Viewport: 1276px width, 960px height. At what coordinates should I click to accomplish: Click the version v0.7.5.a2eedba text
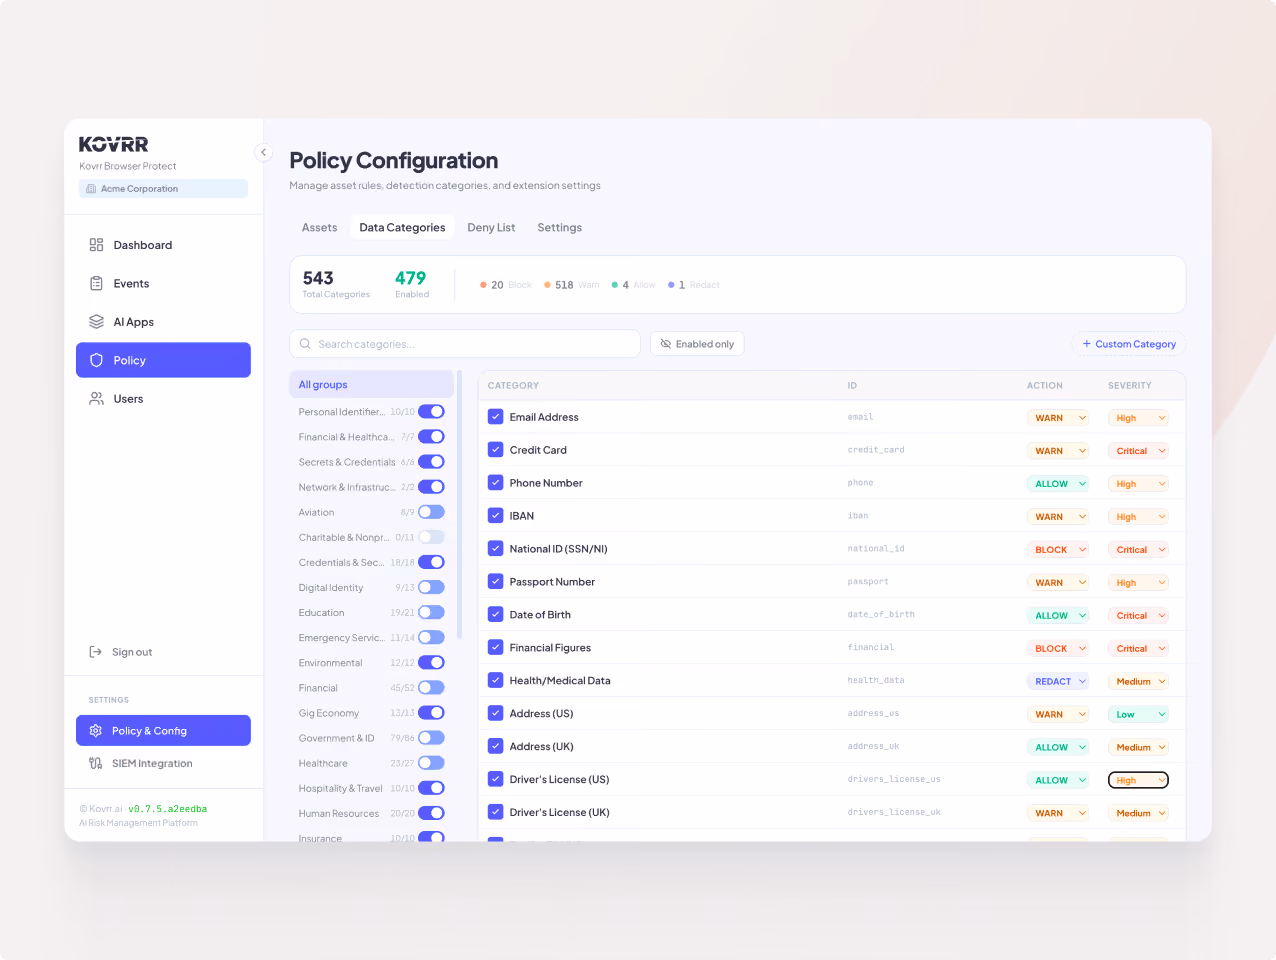pyautogui.click(x=167, y=809)
